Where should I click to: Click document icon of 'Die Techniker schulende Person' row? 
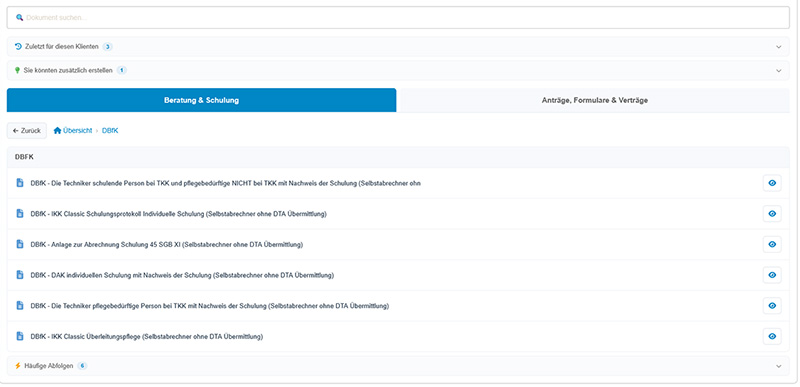(x=20, y=183)
